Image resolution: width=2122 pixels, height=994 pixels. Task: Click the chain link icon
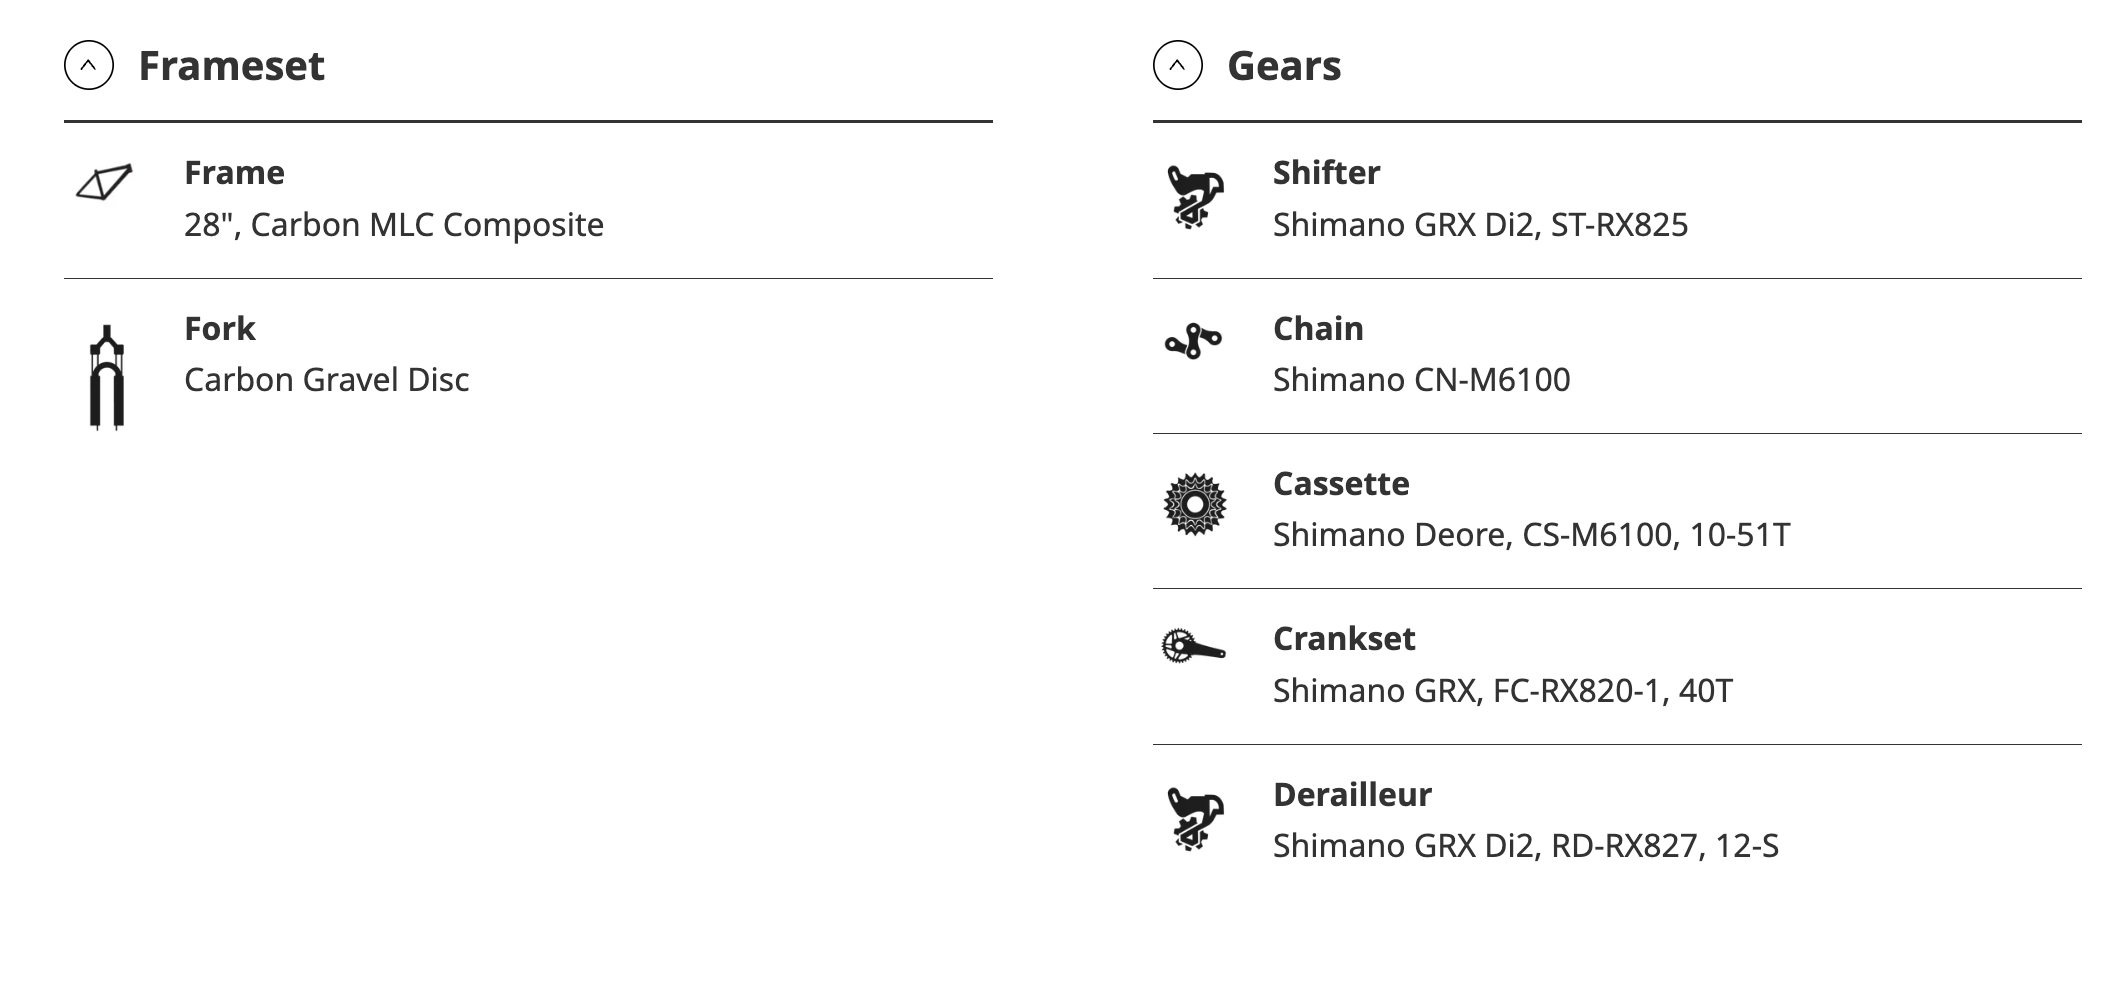(x=1193, y=341)
